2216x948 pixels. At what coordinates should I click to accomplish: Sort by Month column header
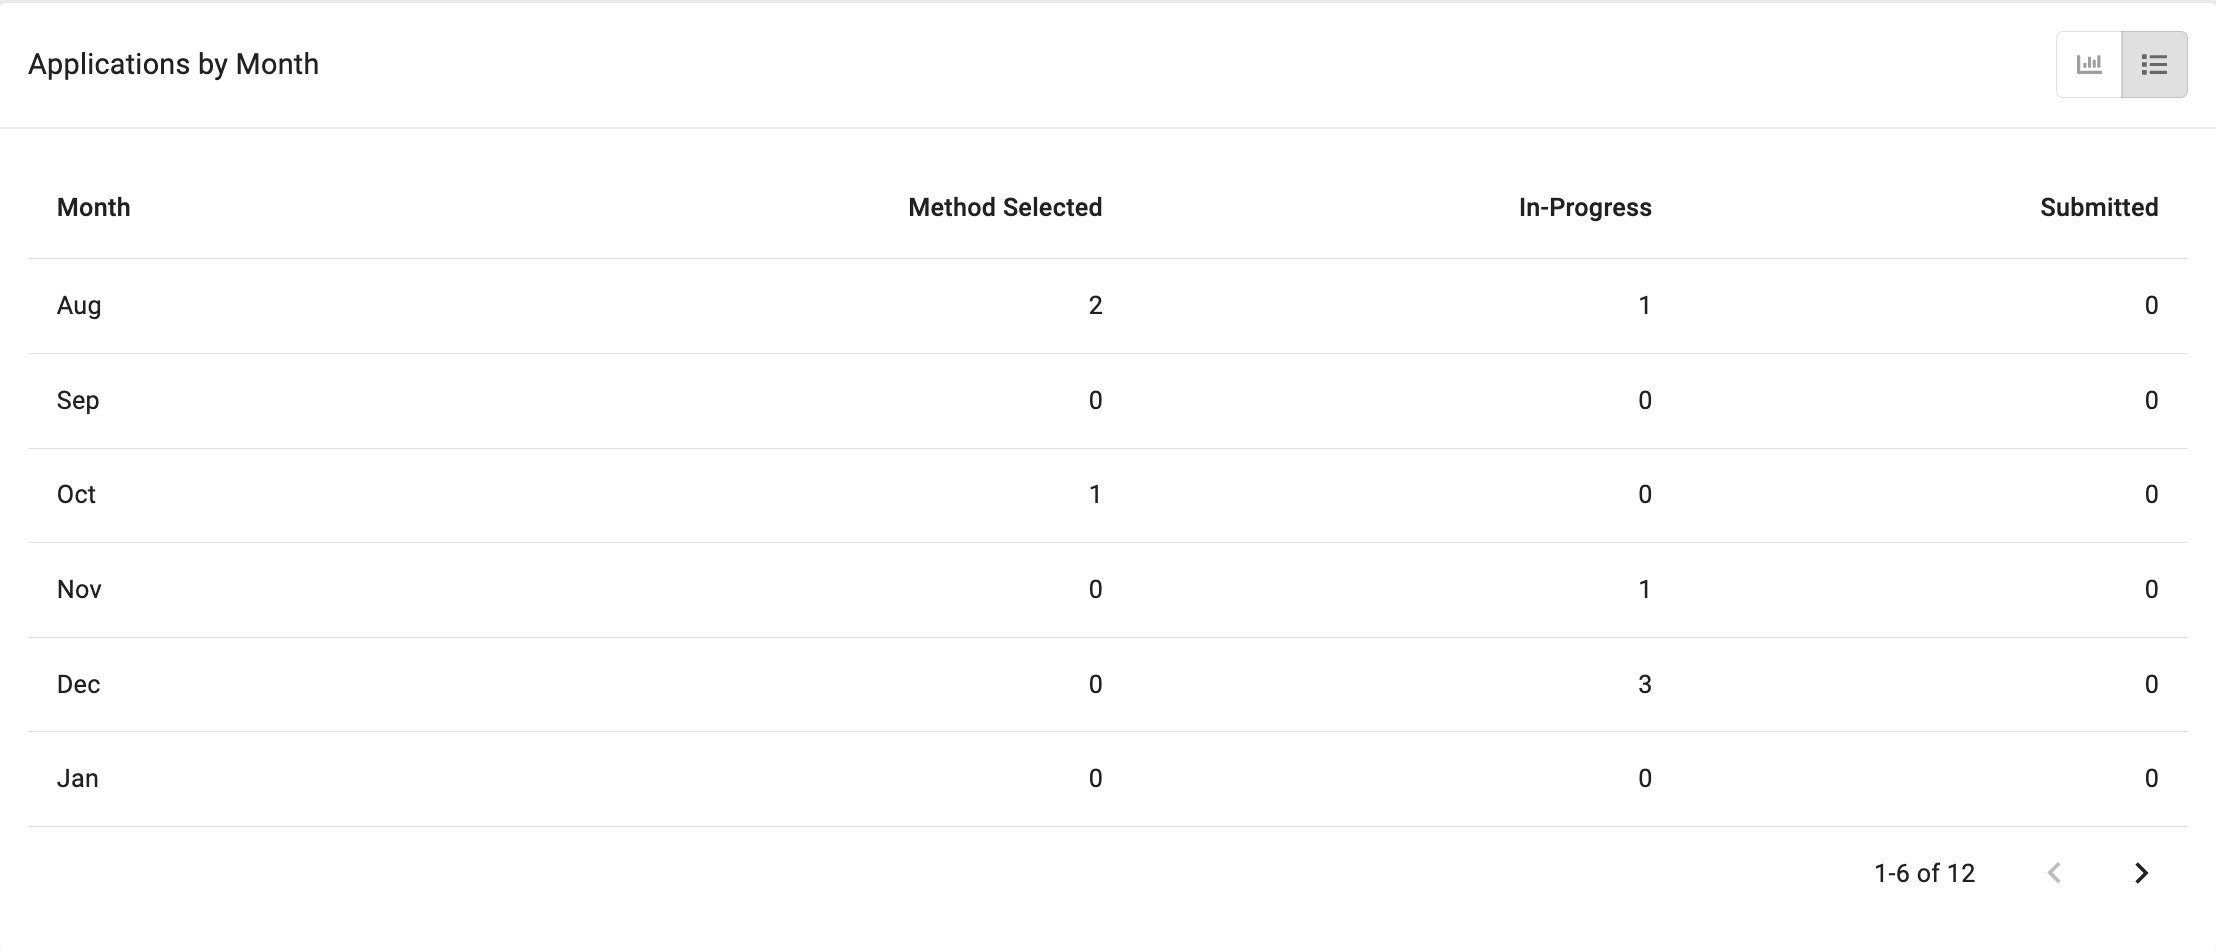(94, 207)
